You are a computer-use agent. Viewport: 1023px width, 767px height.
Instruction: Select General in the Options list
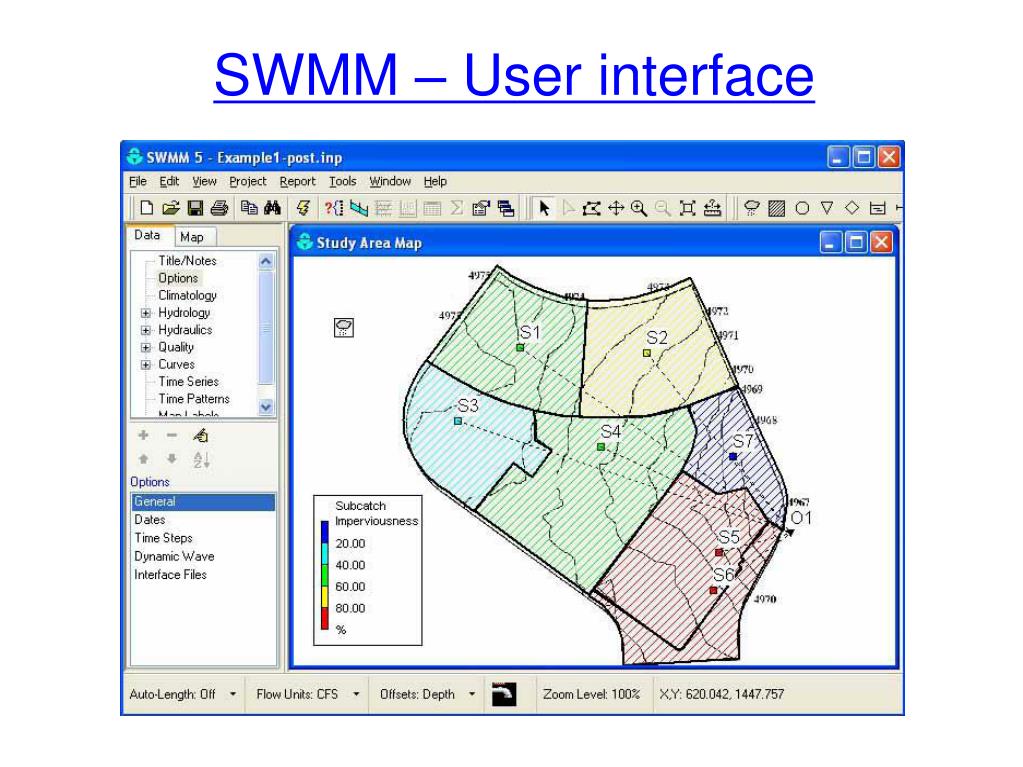(x=203, y=502)
